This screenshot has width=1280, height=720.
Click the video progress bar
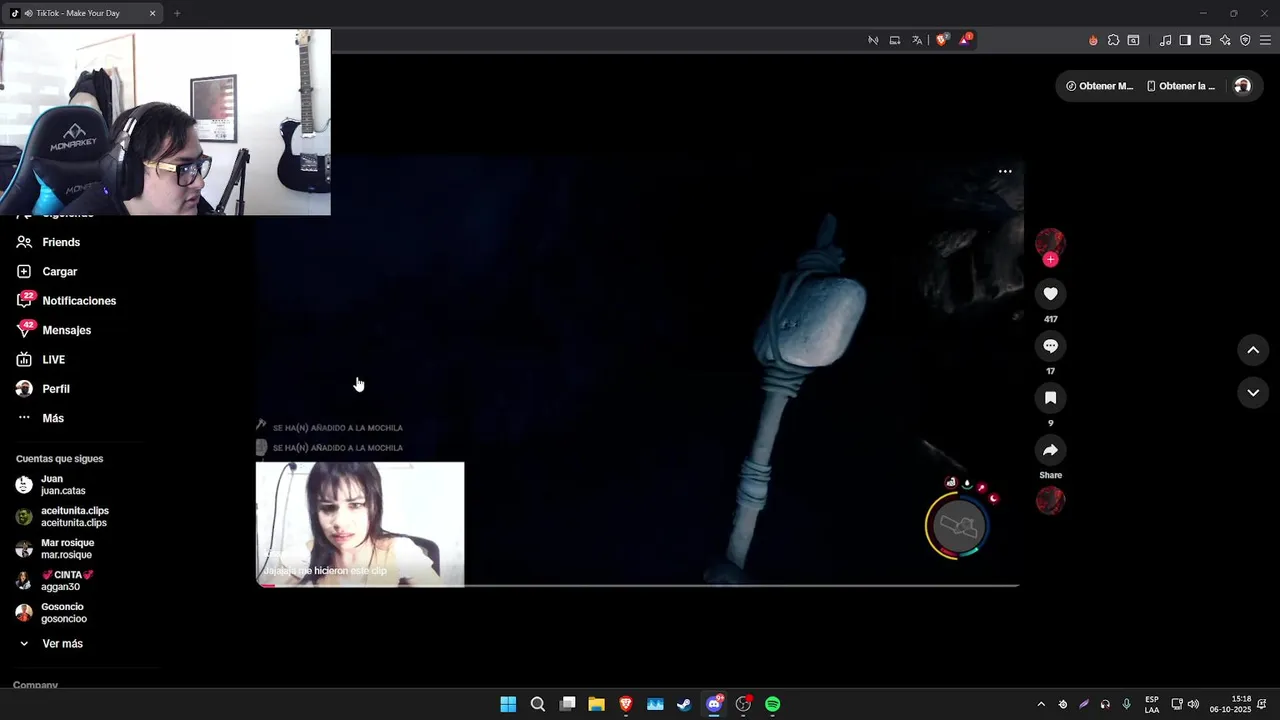[x=638, y=585]
